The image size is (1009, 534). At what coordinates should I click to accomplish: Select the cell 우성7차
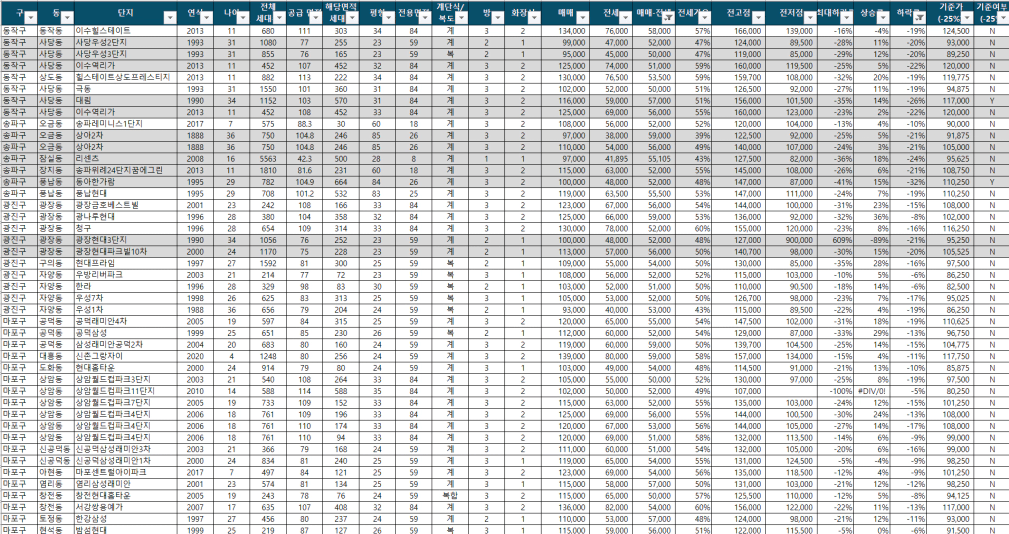pos(125,298)
